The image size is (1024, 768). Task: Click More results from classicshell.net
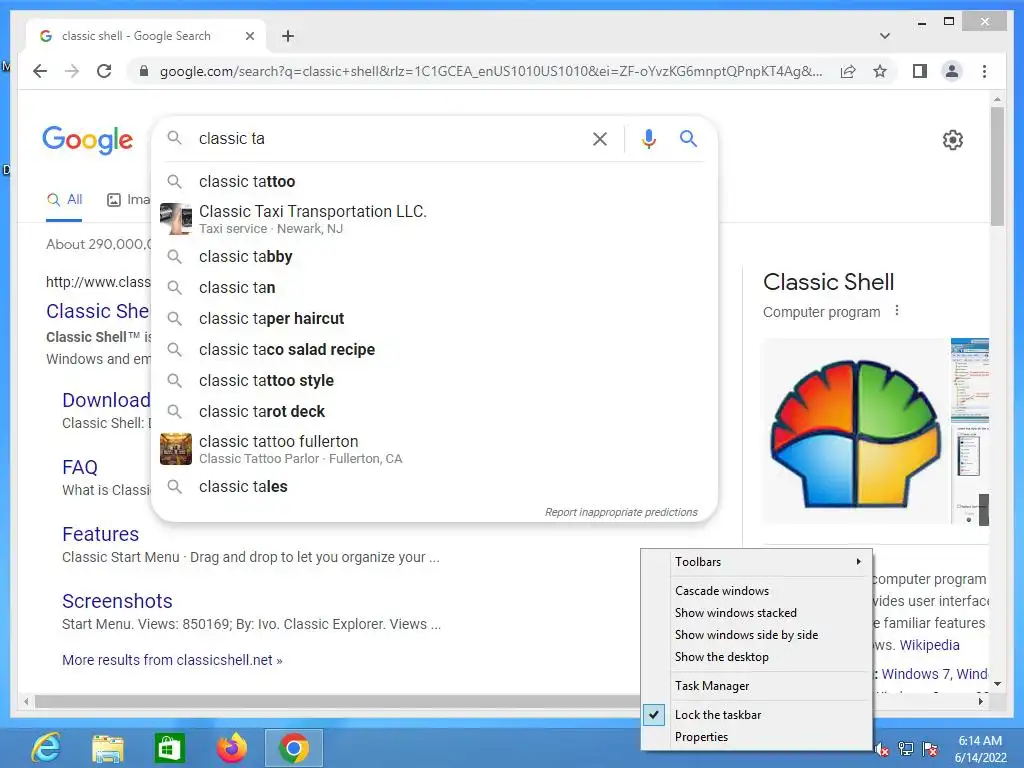pyautogui.click(x=172, y=660)
